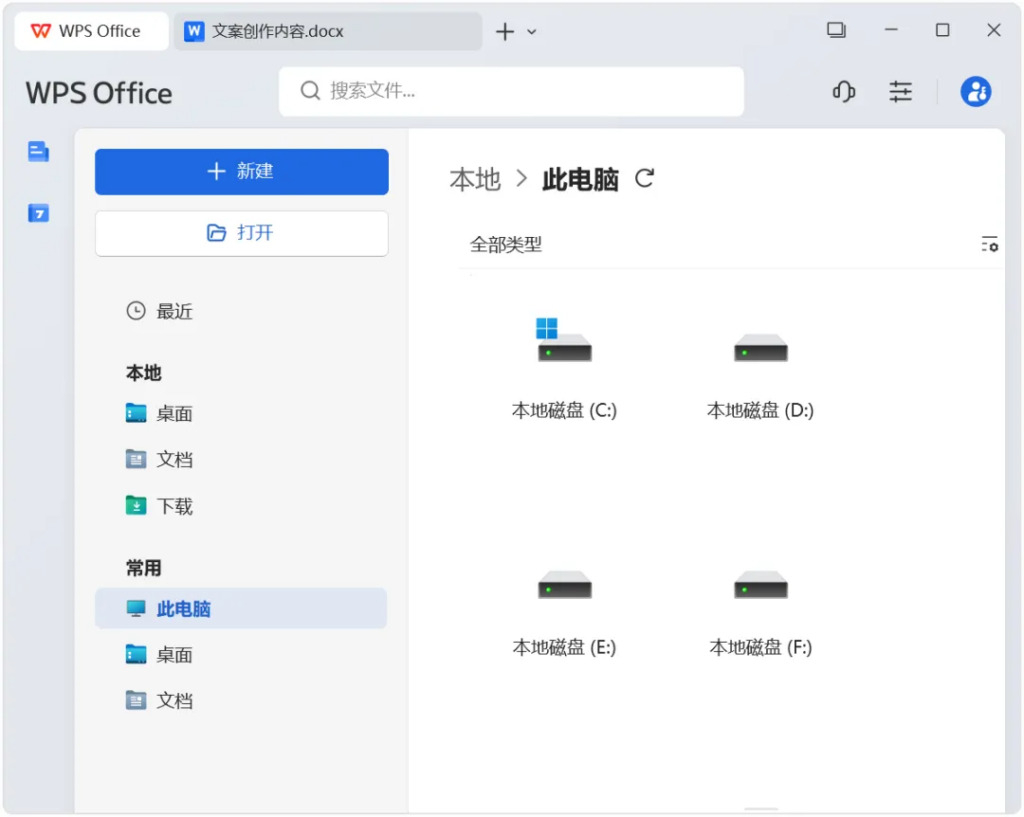Select the documents icon in left rail
The image size is (1024, 817).
point(38,152)
